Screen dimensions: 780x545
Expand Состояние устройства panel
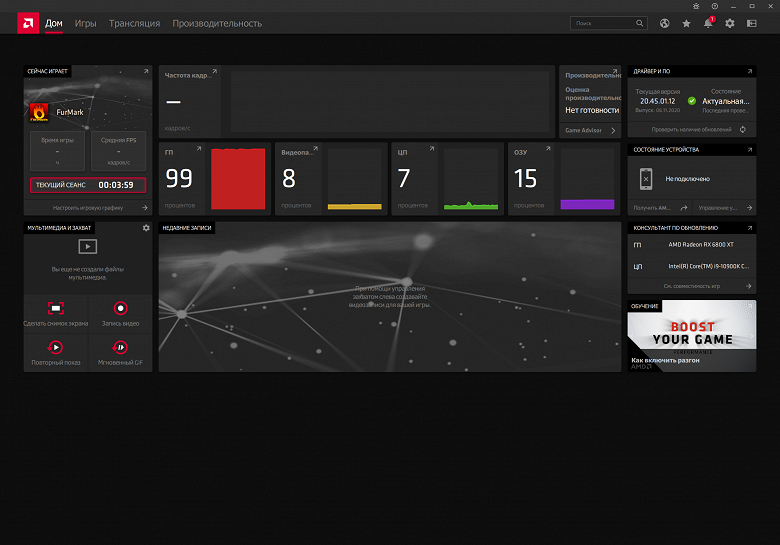[750, 150]
